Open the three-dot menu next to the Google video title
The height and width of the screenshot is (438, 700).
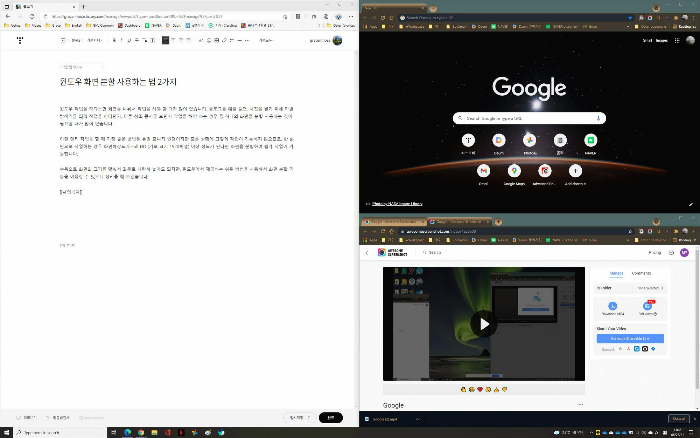tap(580, 405)
